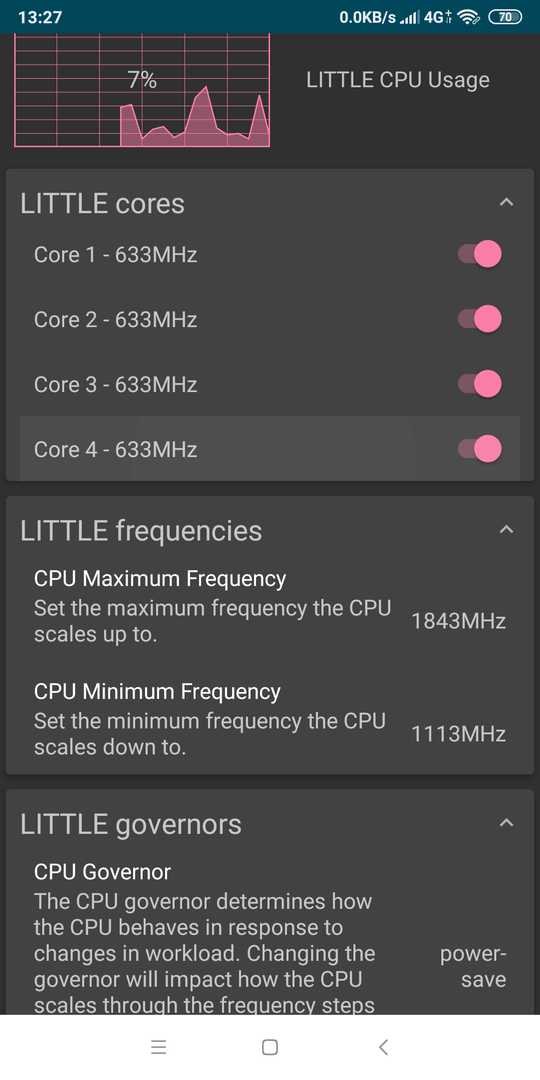This screenshot has width=540, height=1080.
Task: Tap the Android back arrow icon
Action: click(x=384, y=1048)
